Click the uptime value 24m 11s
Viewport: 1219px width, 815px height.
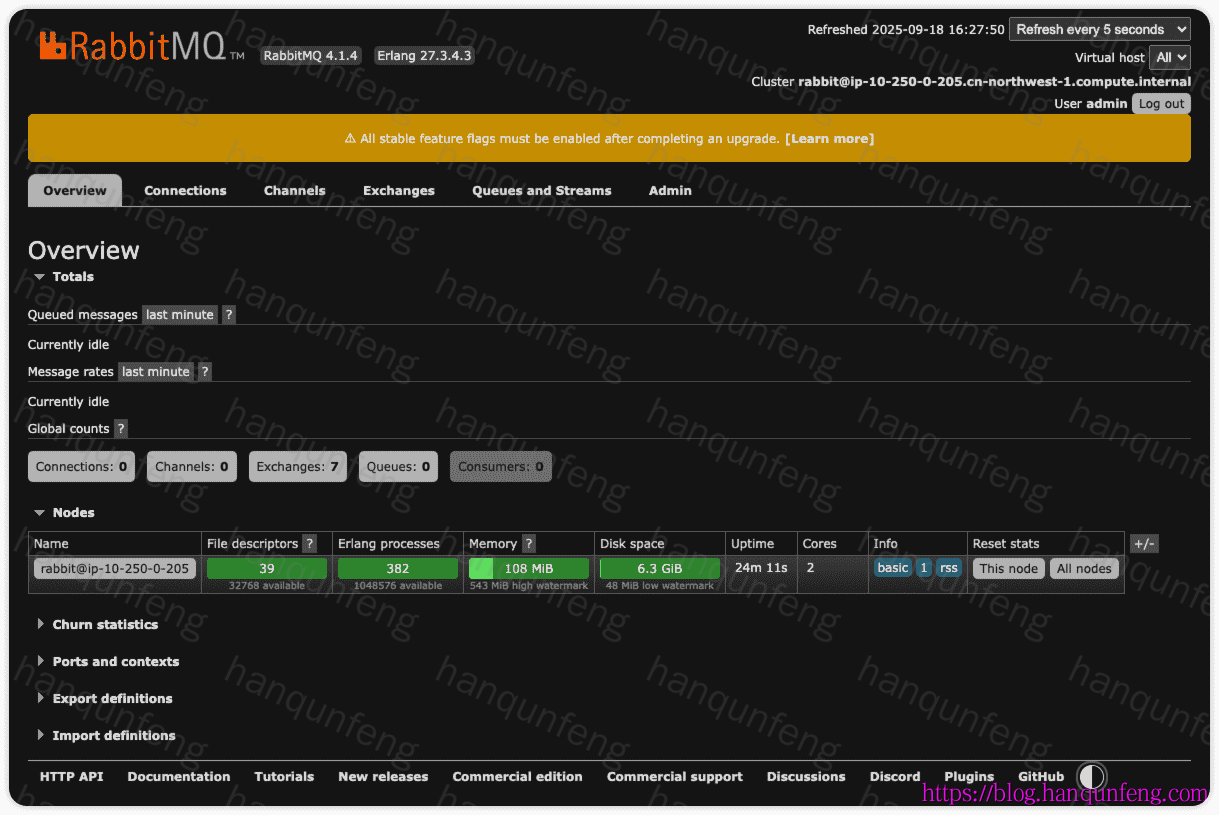[x=761, y=567]
